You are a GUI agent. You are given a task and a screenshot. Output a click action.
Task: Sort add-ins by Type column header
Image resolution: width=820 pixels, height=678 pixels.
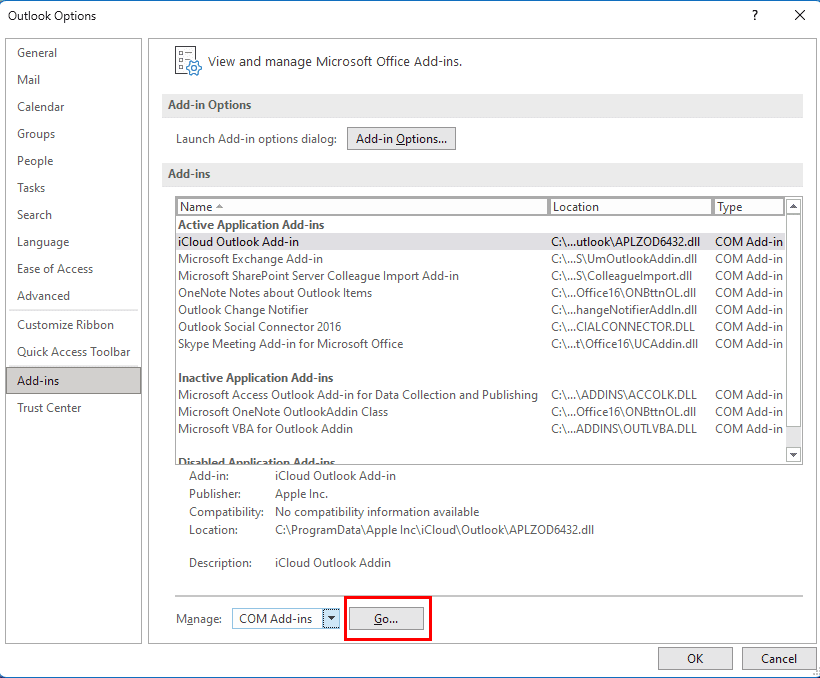[x=748, y=207]
